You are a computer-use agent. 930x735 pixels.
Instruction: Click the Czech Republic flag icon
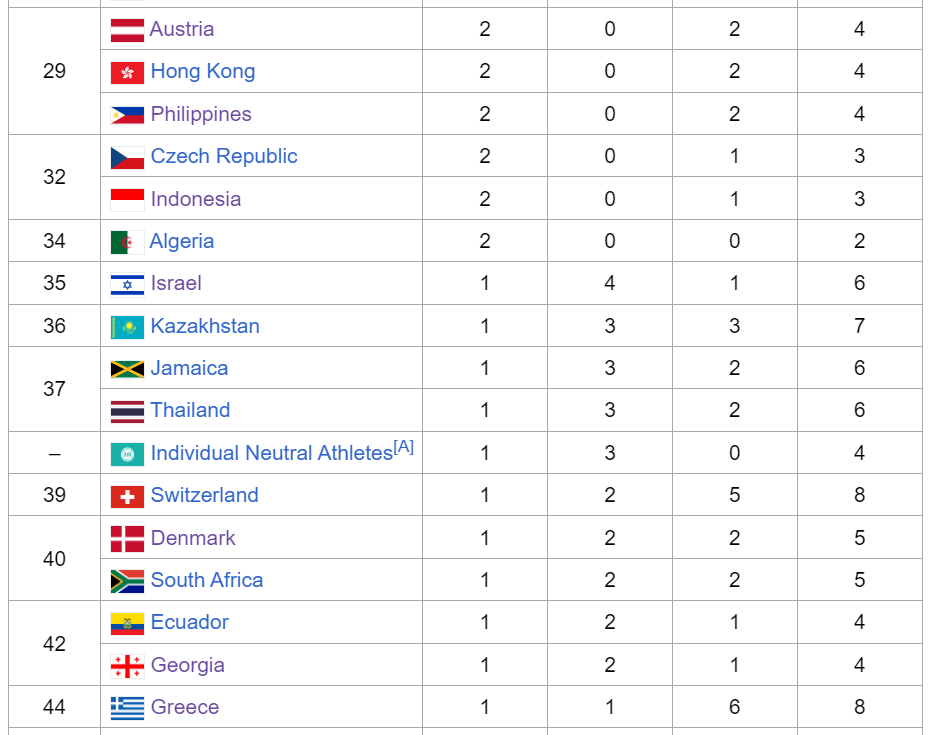coord(127,157)
